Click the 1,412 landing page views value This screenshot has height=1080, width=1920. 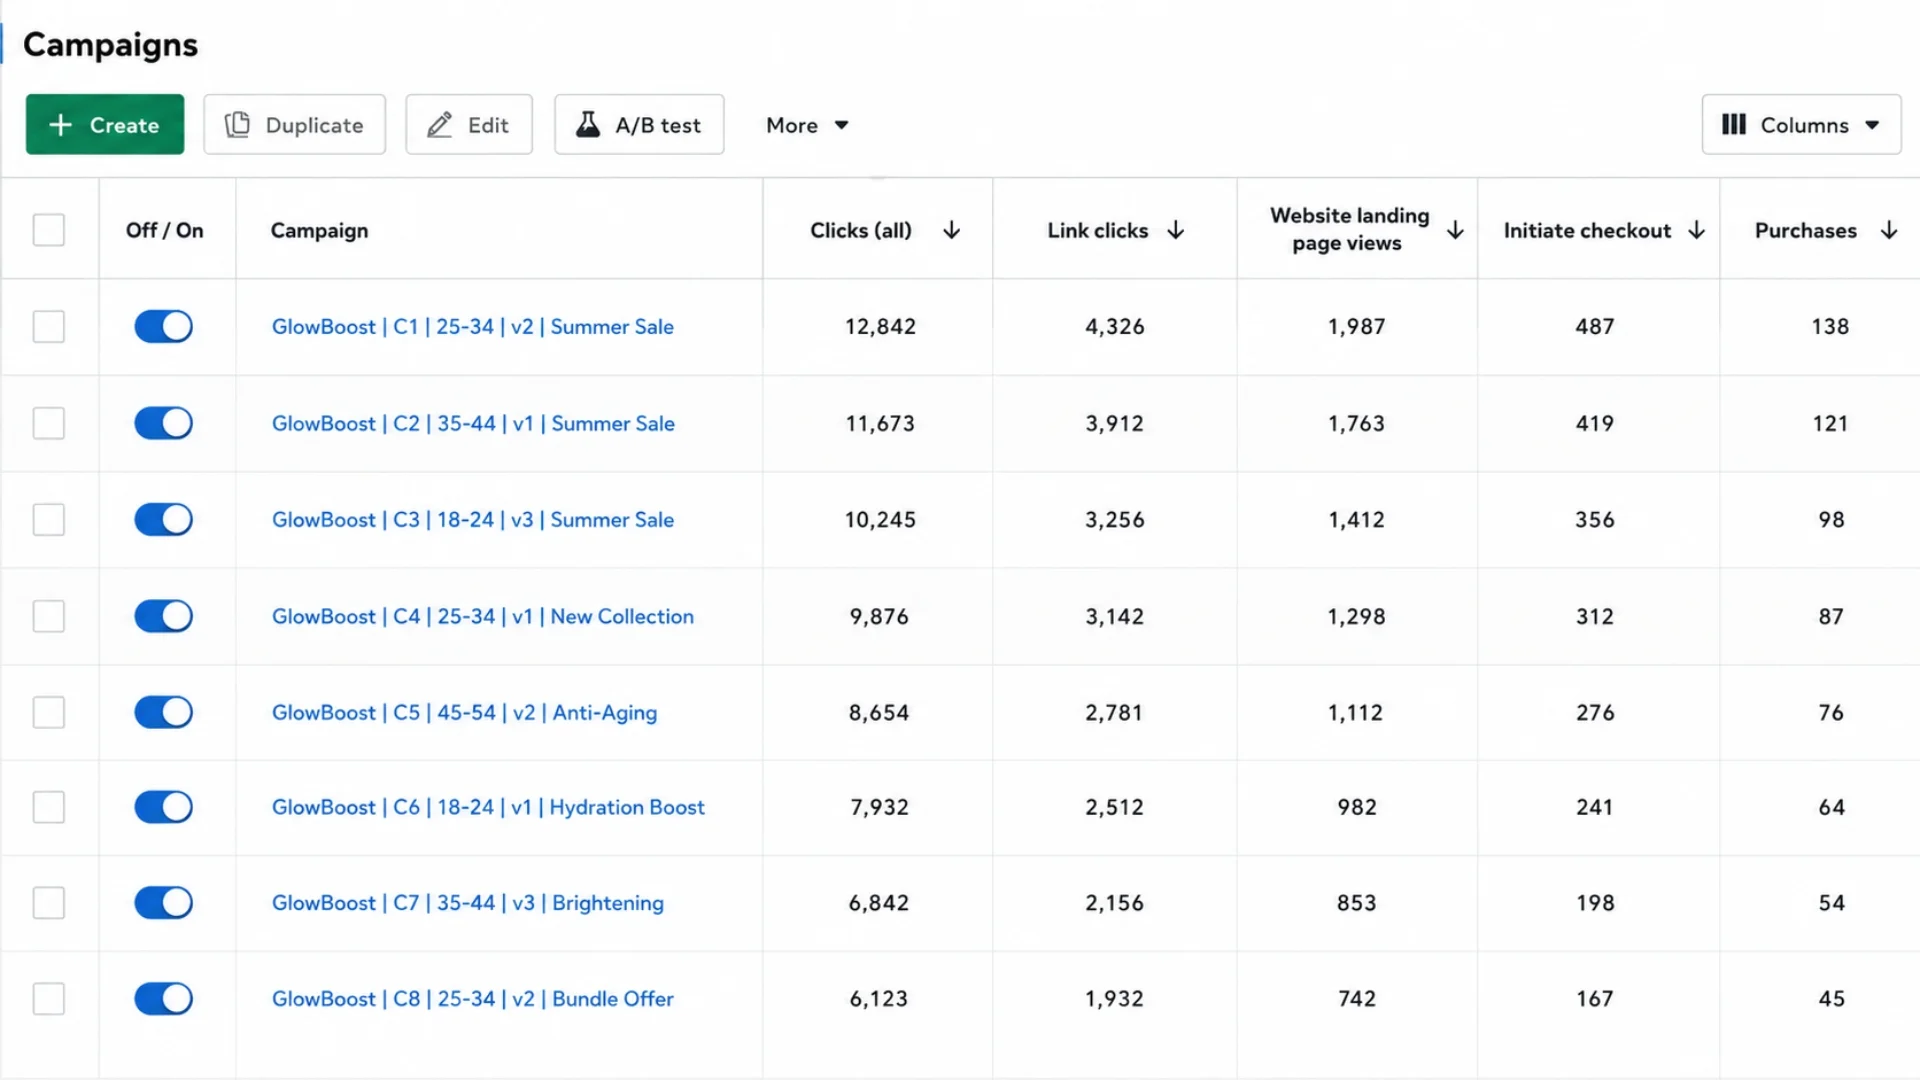1356,520
